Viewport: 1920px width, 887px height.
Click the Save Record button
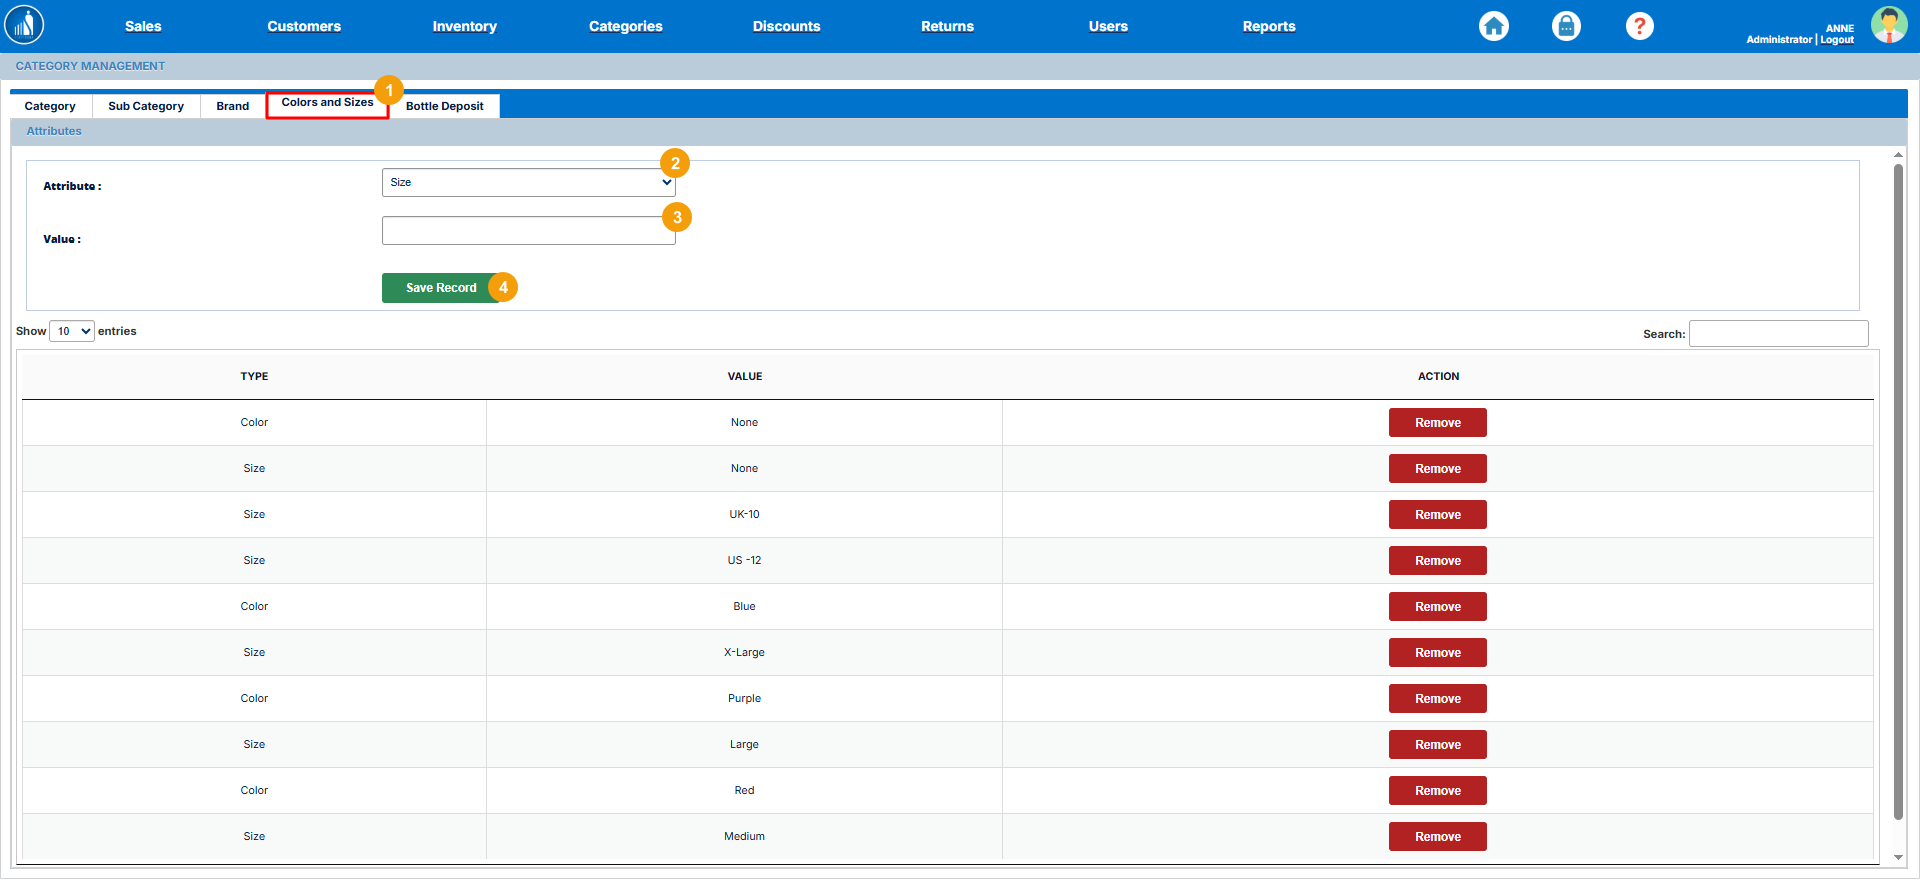pos(440,288)
